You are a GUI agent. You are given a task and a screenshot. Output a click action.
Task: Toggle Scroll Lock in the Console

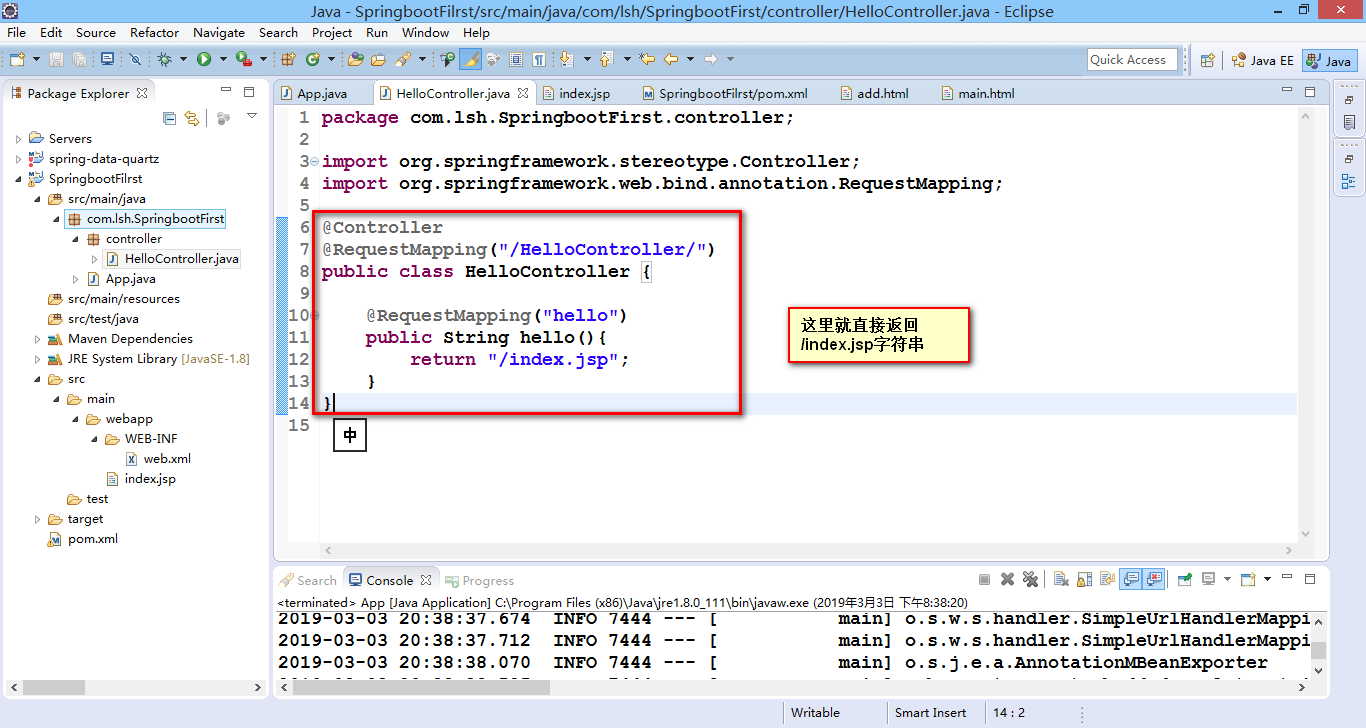point(1084,579)
